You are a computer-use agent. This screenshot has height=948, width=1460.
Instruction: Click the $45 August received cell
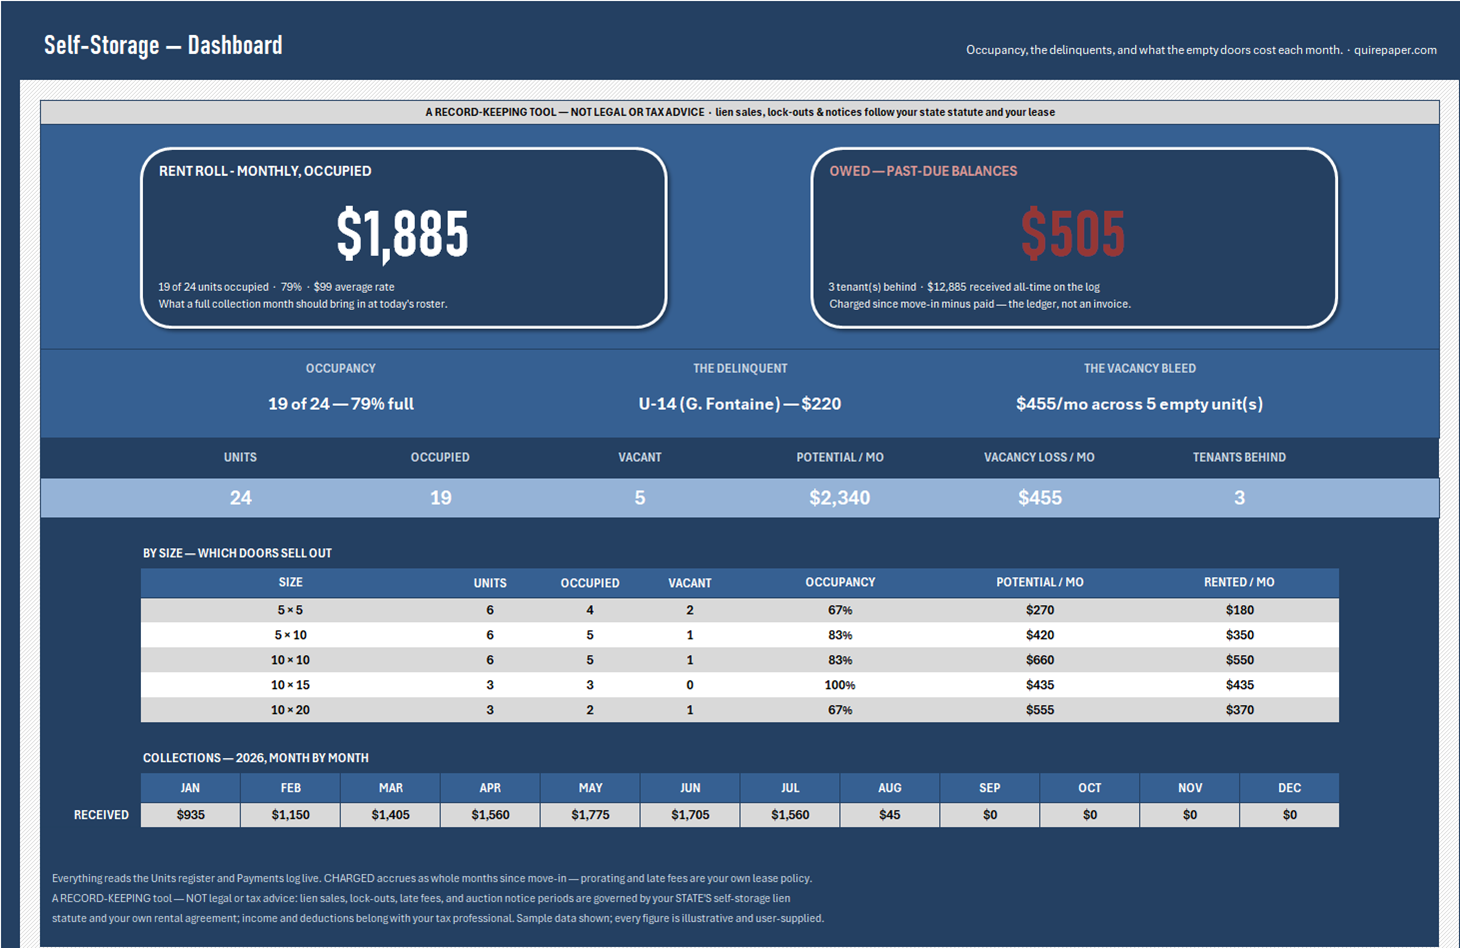pyautogui.click(x=890, y=815)
